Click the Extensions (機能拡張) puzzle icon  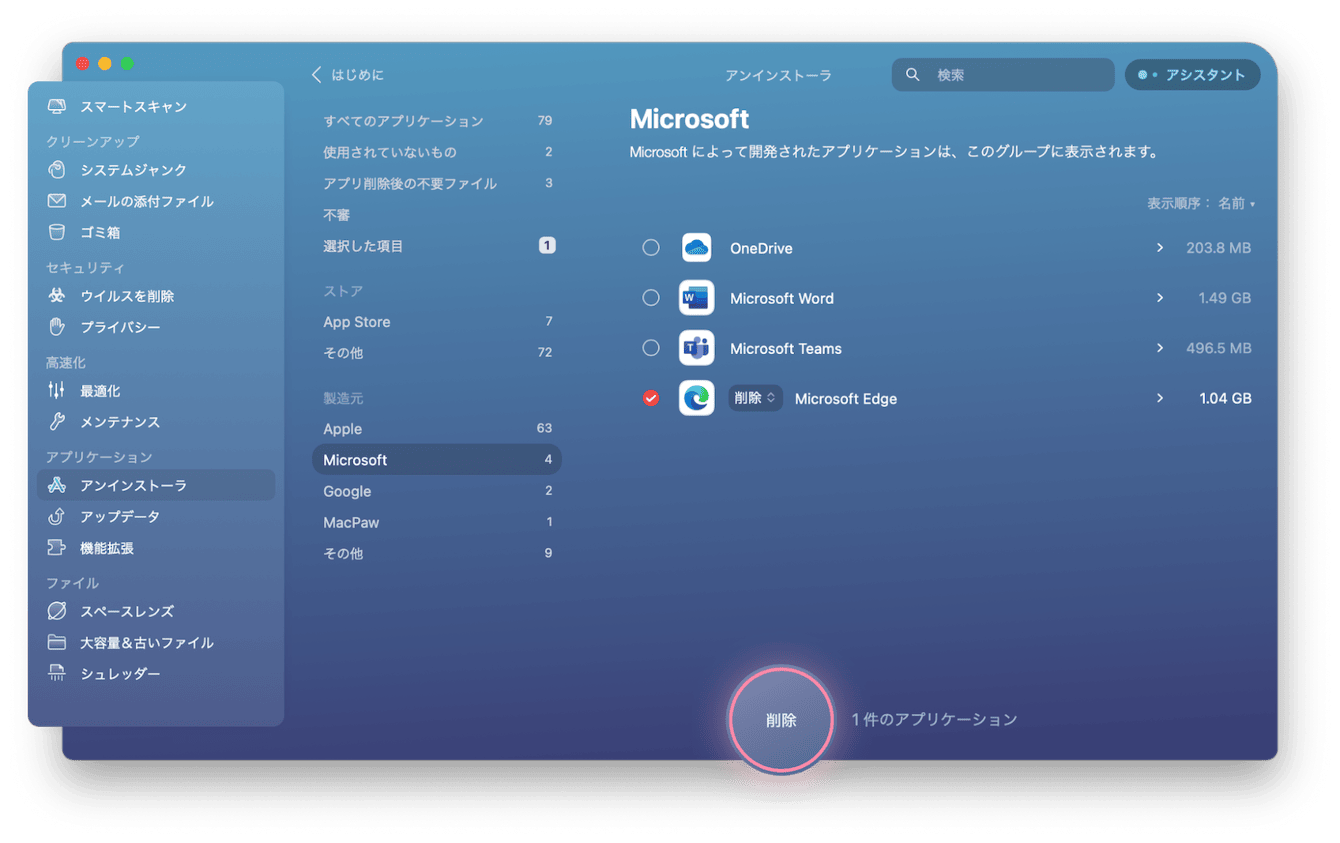point(57,548)
